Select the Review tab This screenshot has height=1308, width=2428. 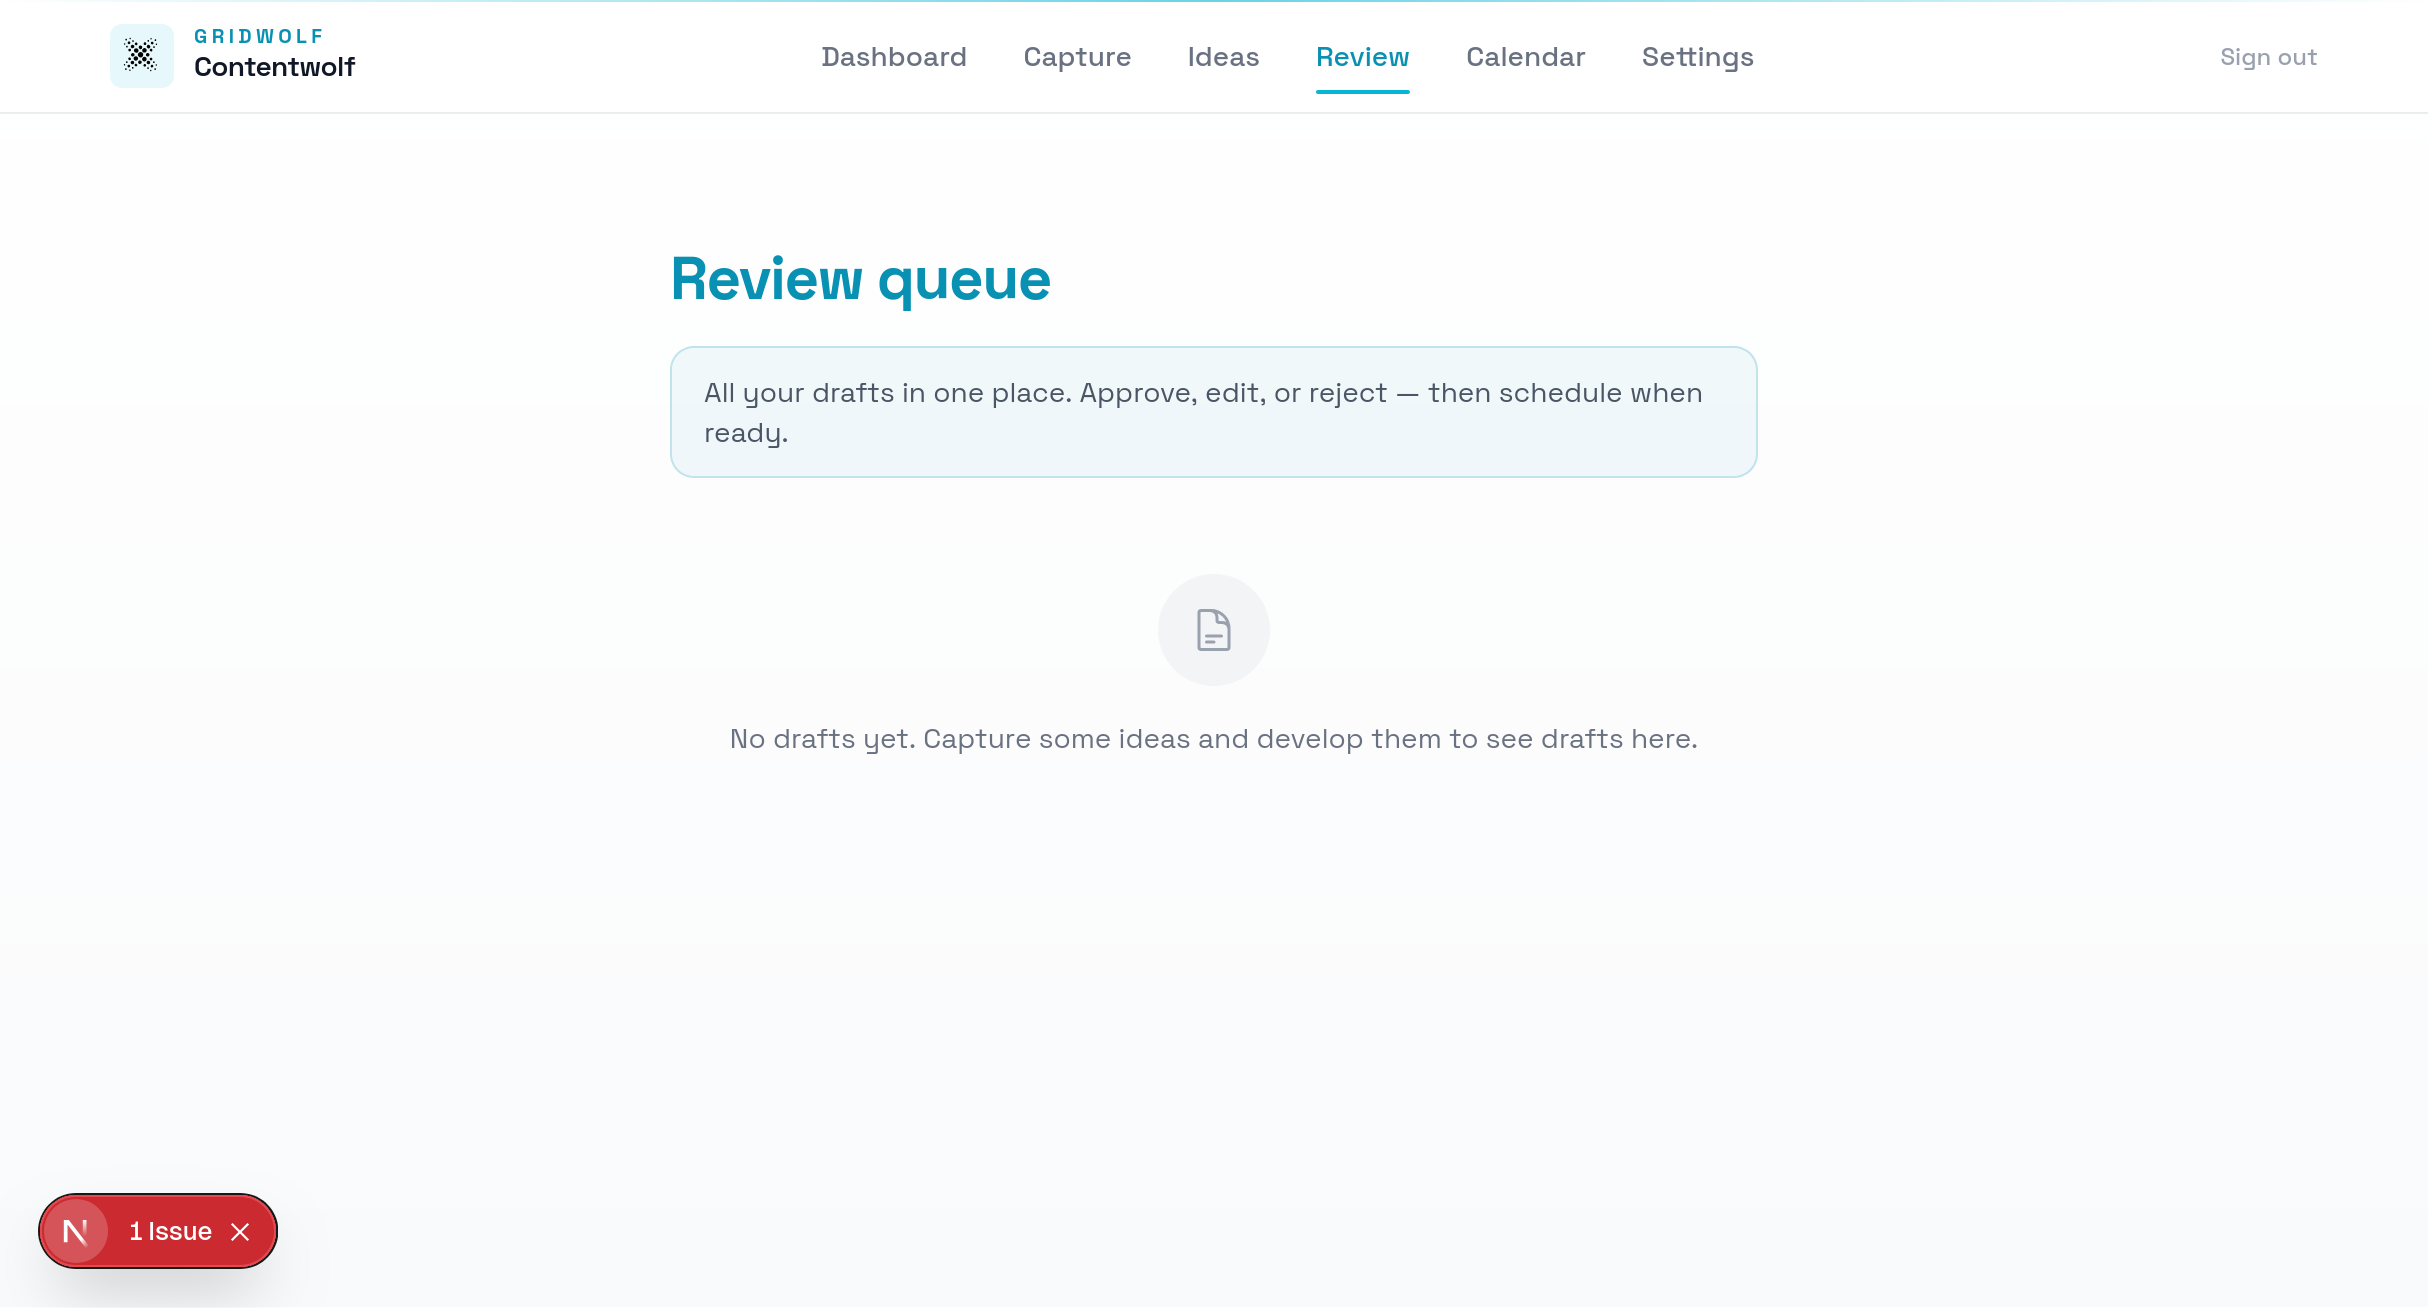point(1362,57)
